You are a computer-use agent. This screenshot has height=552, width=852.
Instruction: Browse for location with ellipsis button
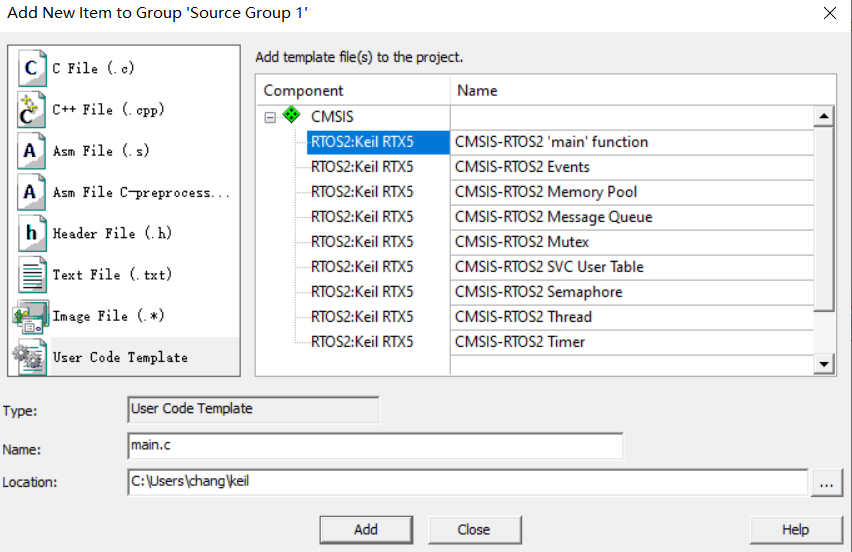point(825,483)
